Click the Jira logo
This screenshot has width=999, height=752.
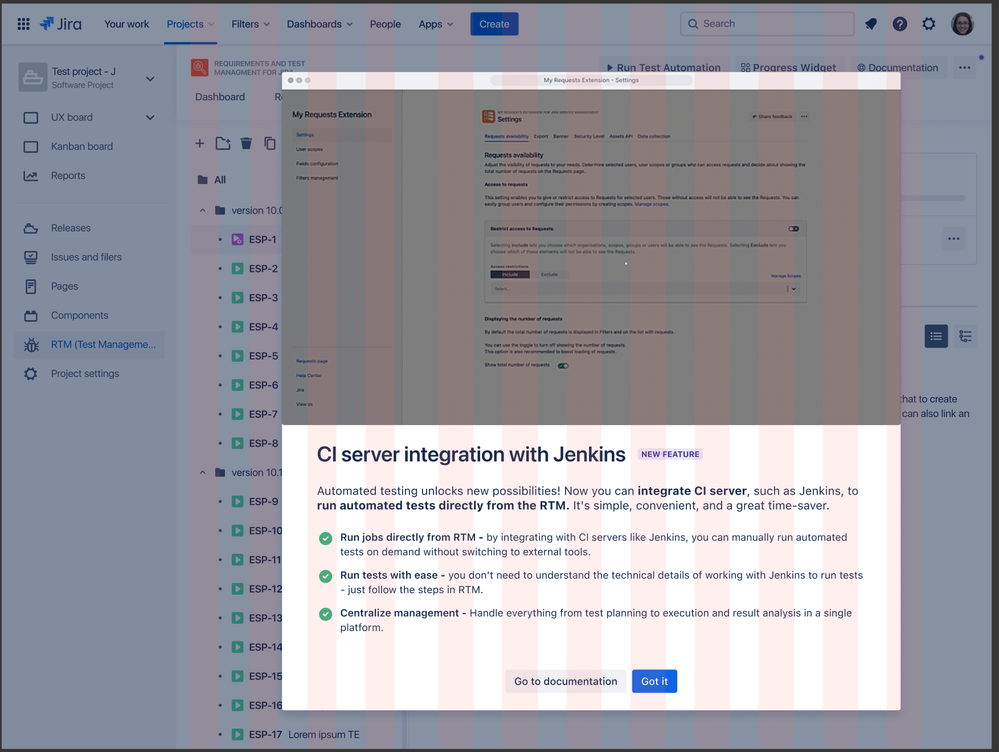[61, 24]
